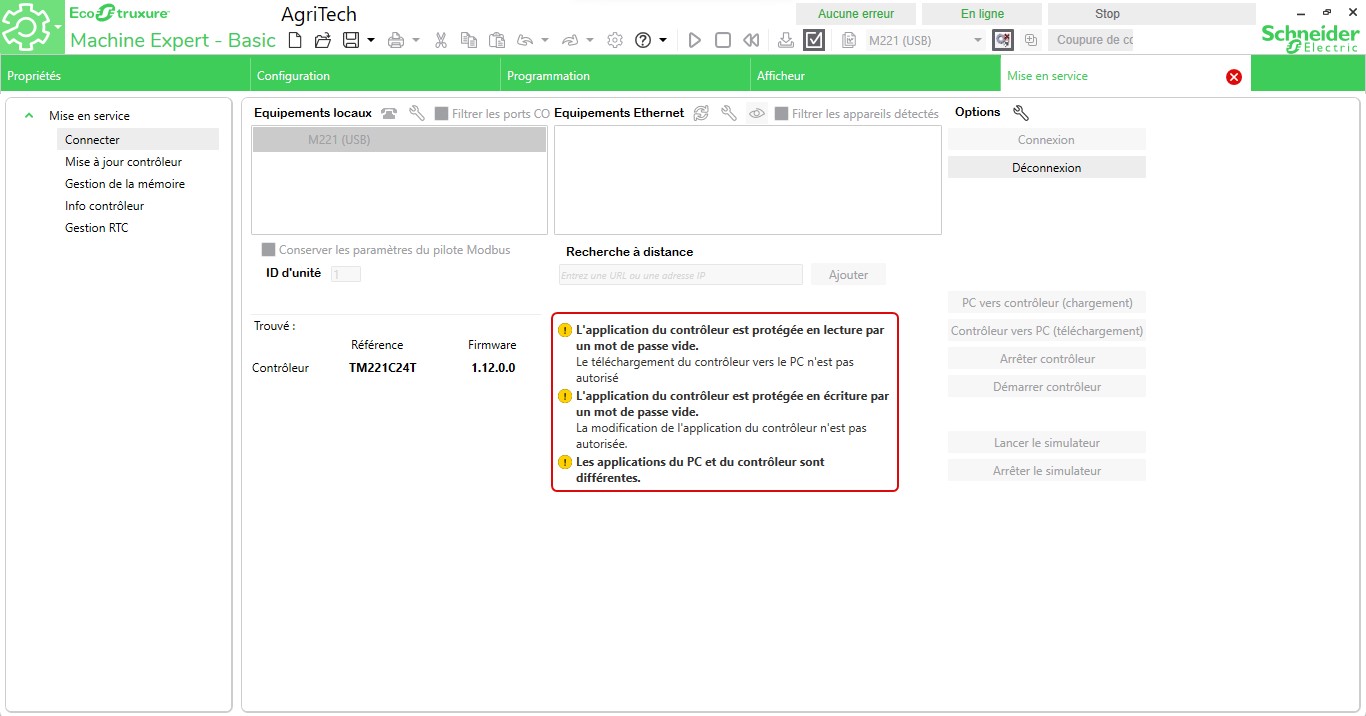Click the disconnect controller toolbar icon

[1002, 40]
